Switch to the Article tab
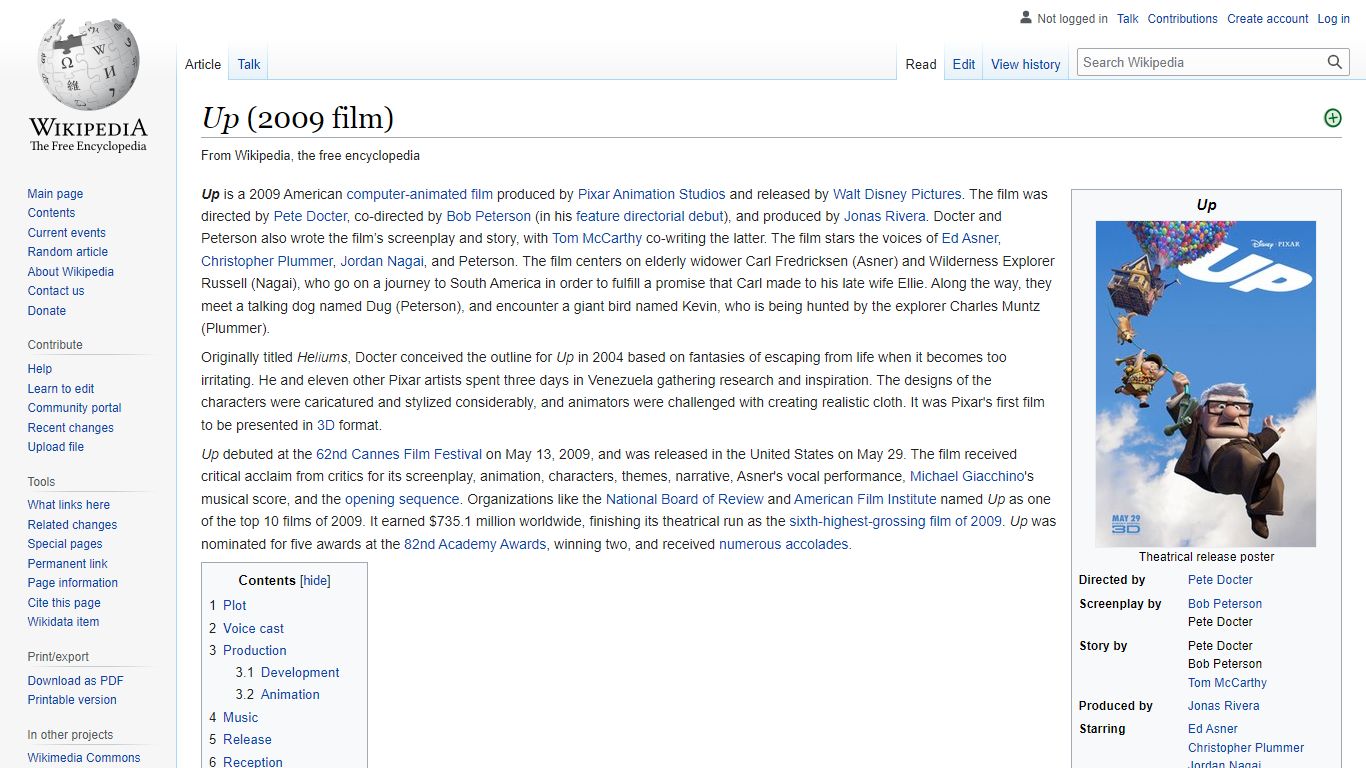This screenshot has width=1366, height=768. click(x=203, y=64)
